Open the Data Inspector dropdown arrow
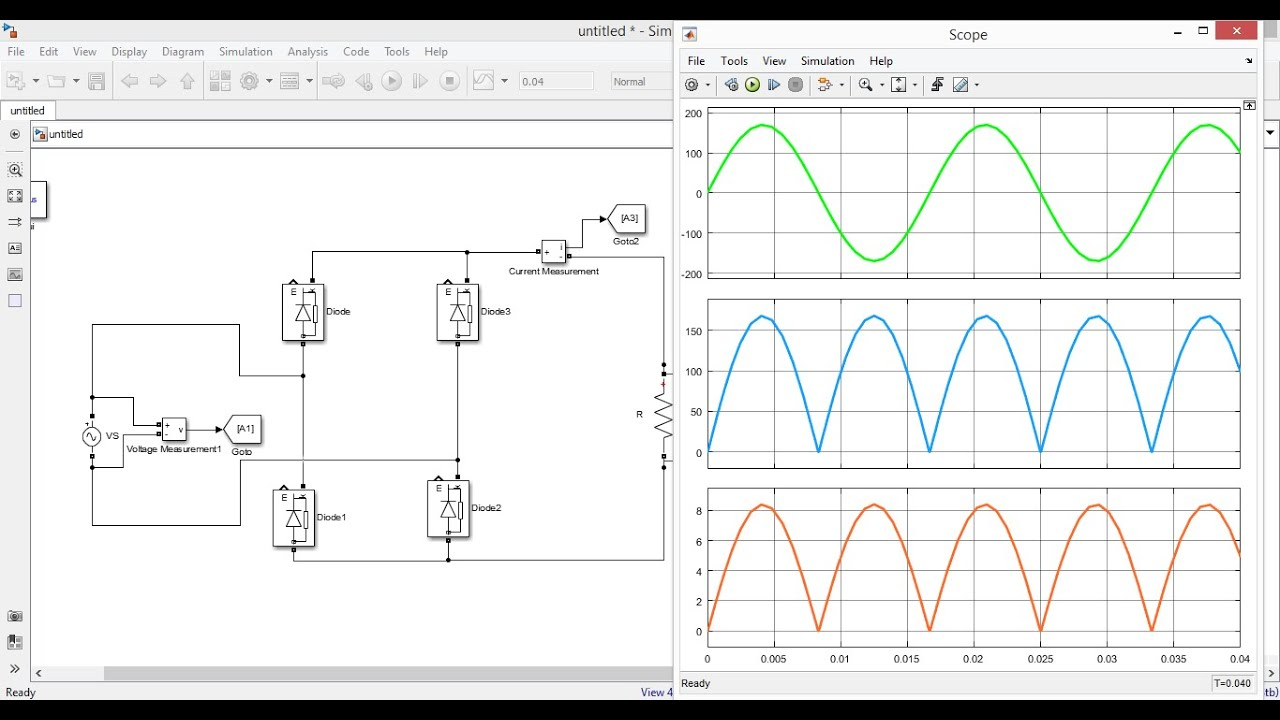This screenshot has width=1280, height=720. click(504, 81)
